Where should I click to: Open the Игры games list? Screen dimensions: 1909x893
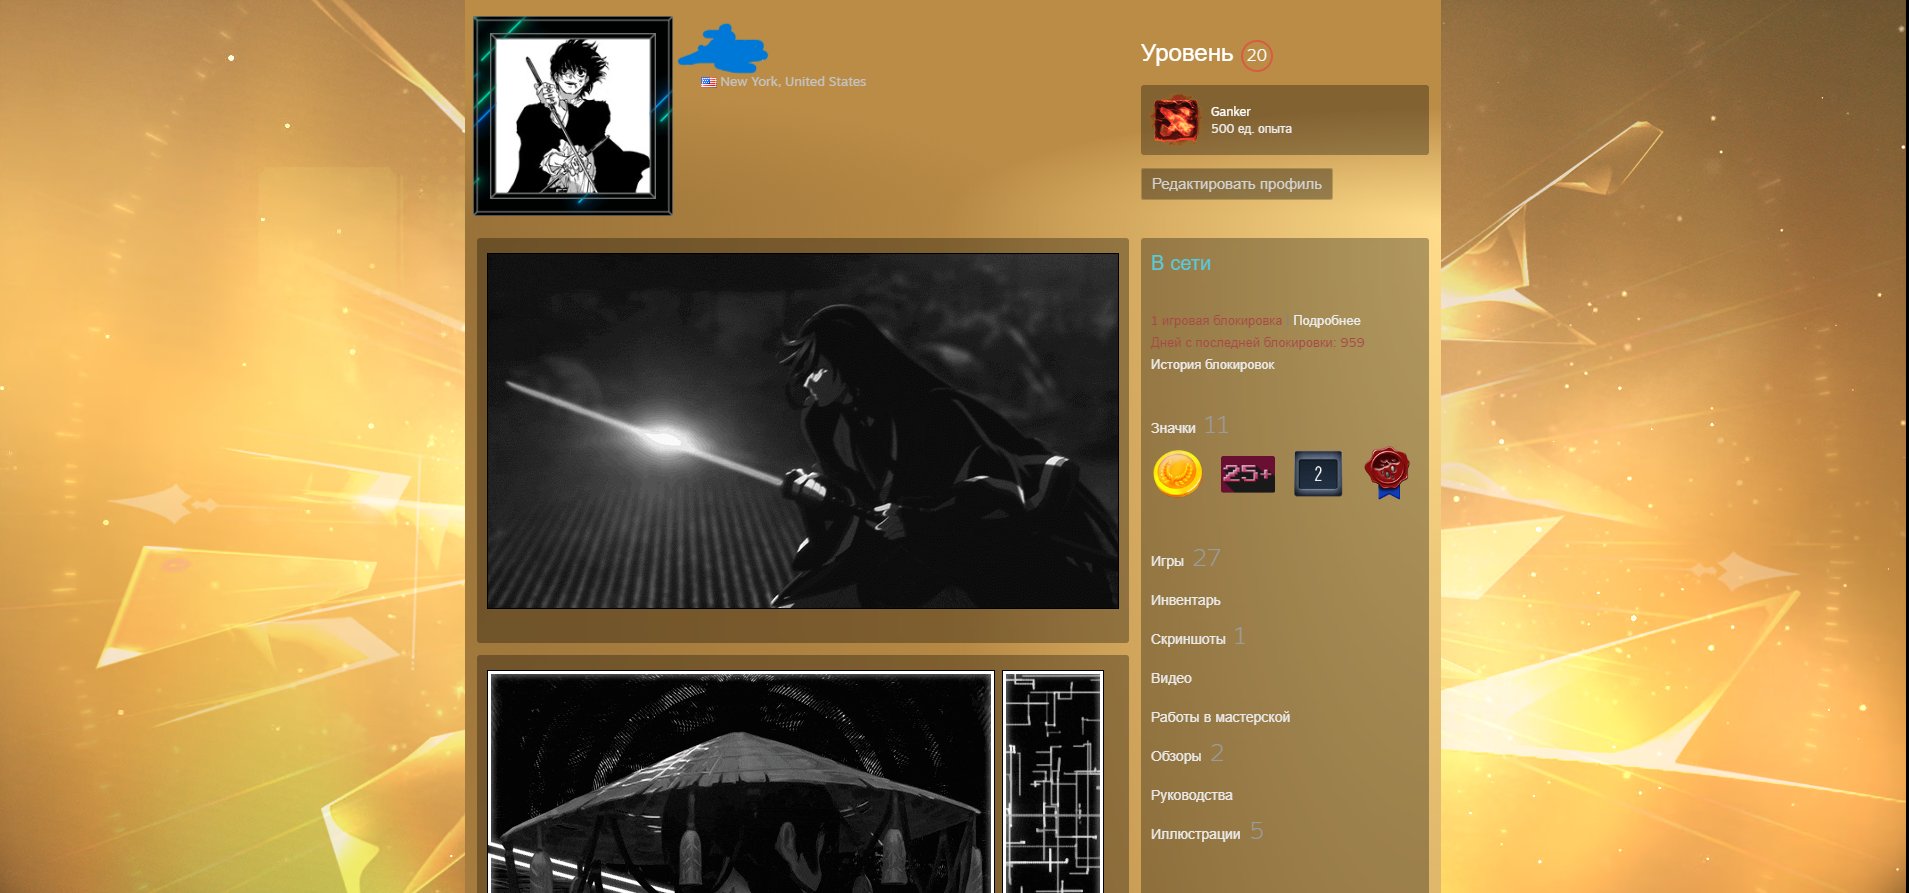click(1167, 561)
